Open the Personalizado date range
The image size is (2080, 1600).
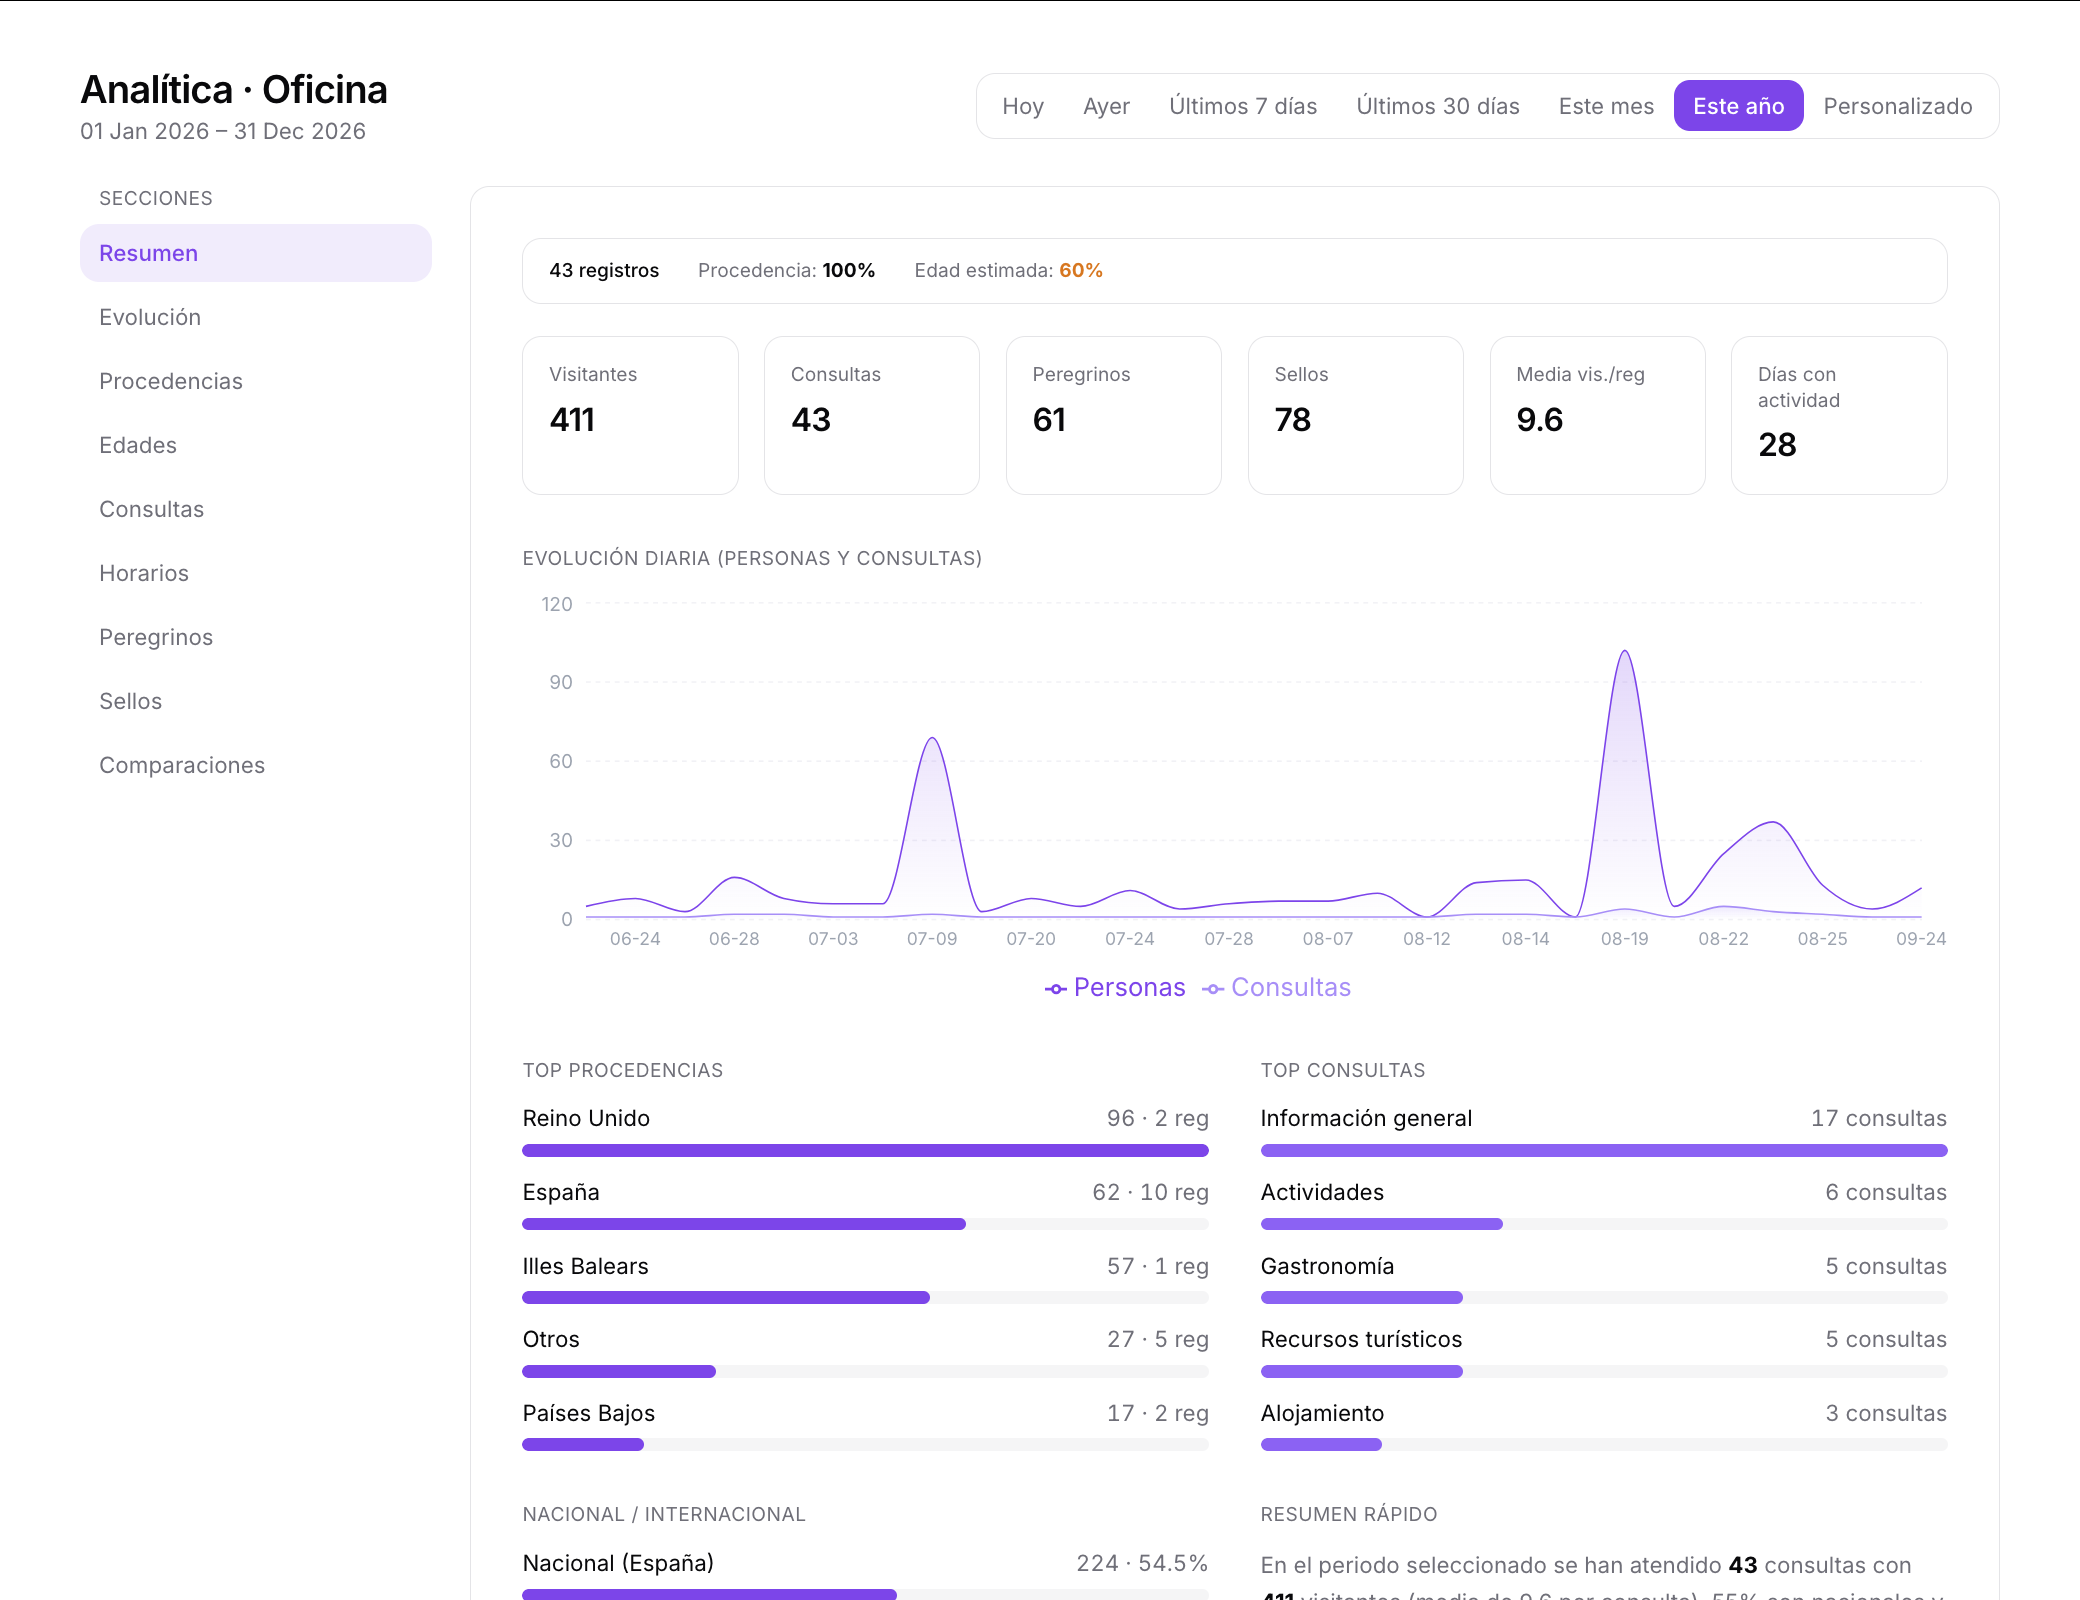[x=1898, y=106]
